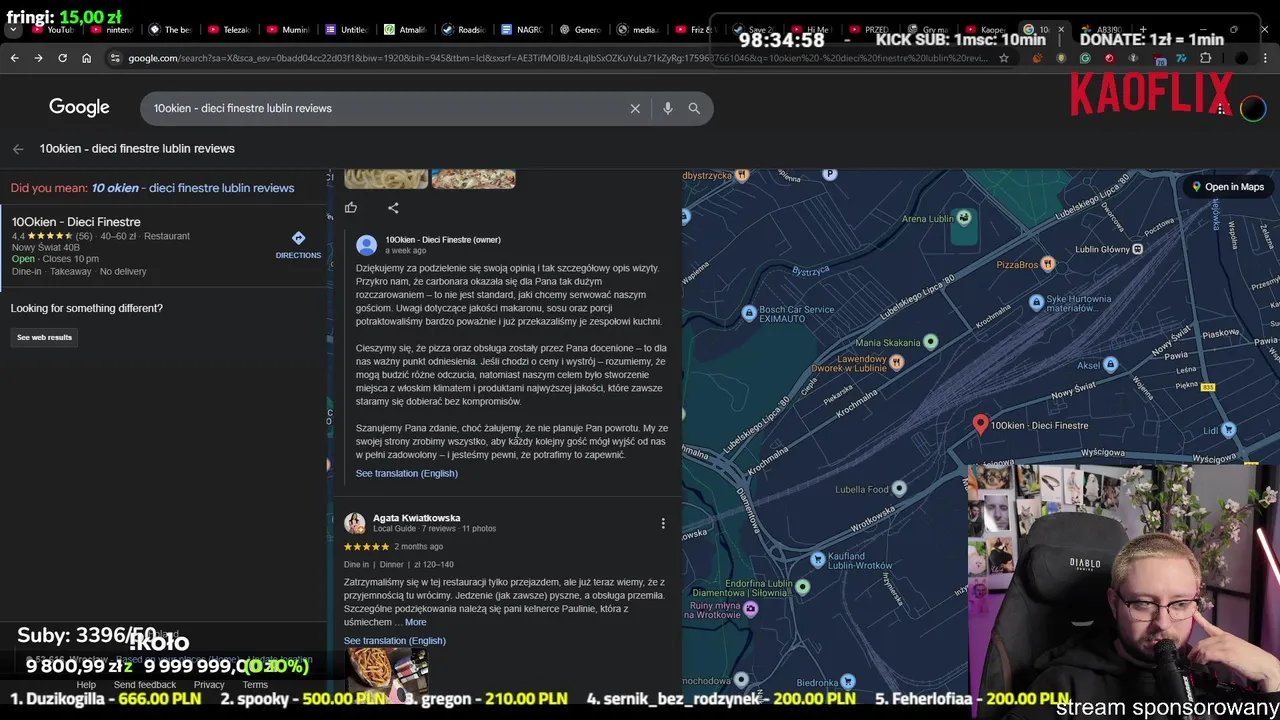The image size is (1280, 720).
Task: Switch to the YouTube browser tab
Action: pyautogui.click(x=53, y=30)
